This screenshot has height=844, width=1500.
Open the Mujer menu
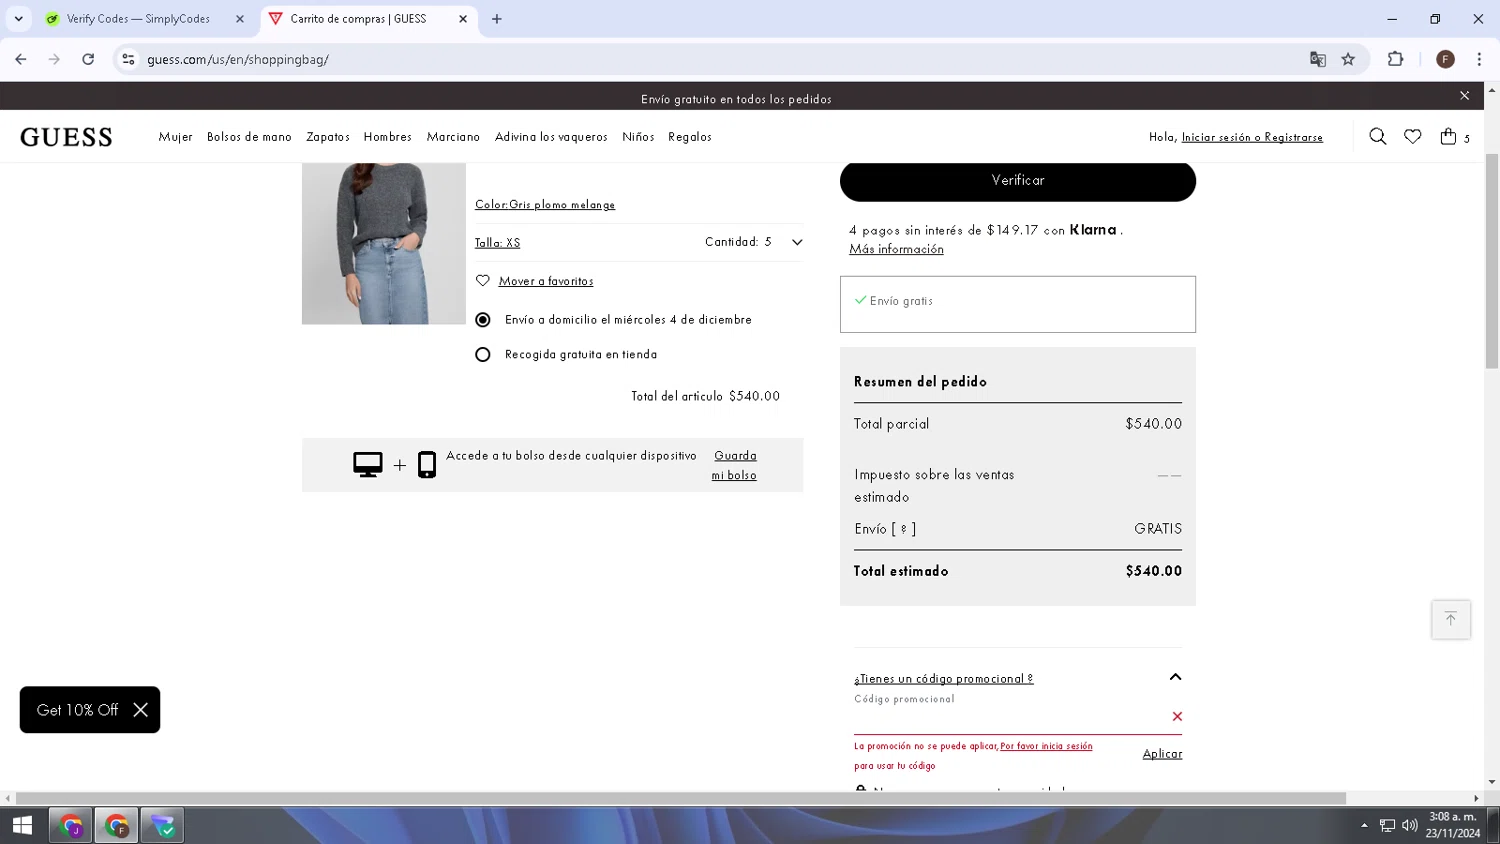(x=175, y=137)
